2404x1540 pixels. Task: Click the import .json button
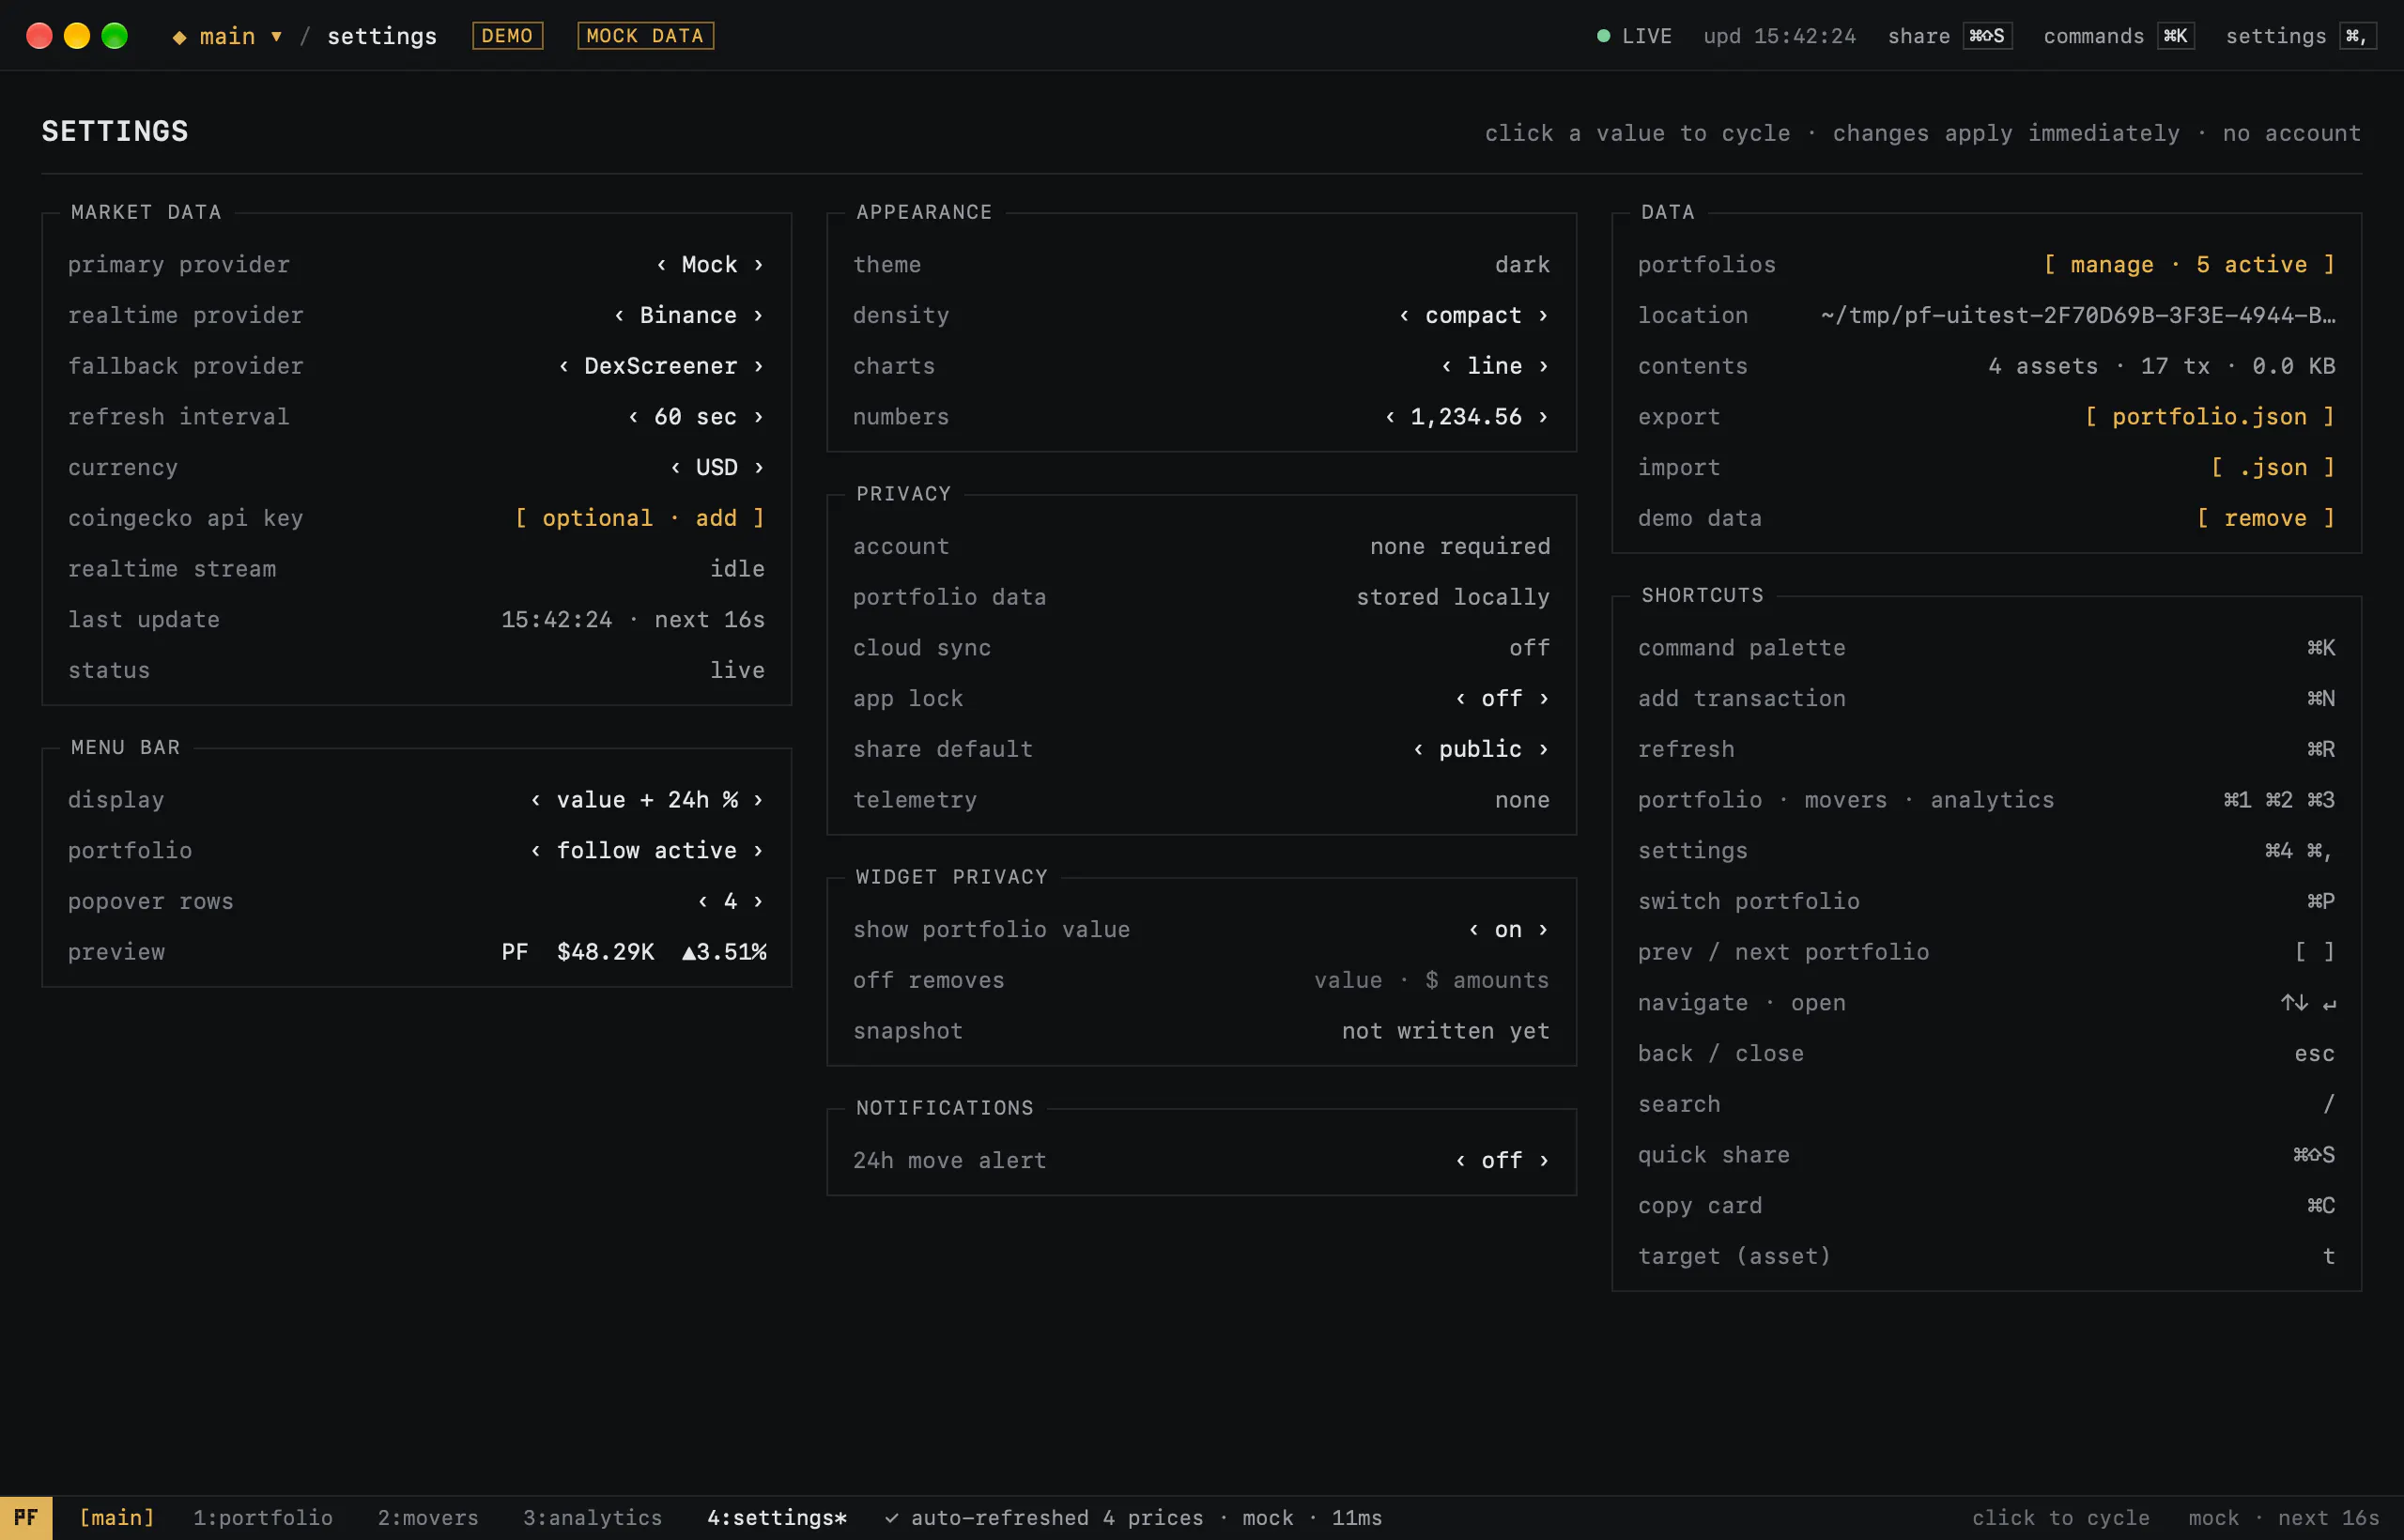[x=2273, y=468]
